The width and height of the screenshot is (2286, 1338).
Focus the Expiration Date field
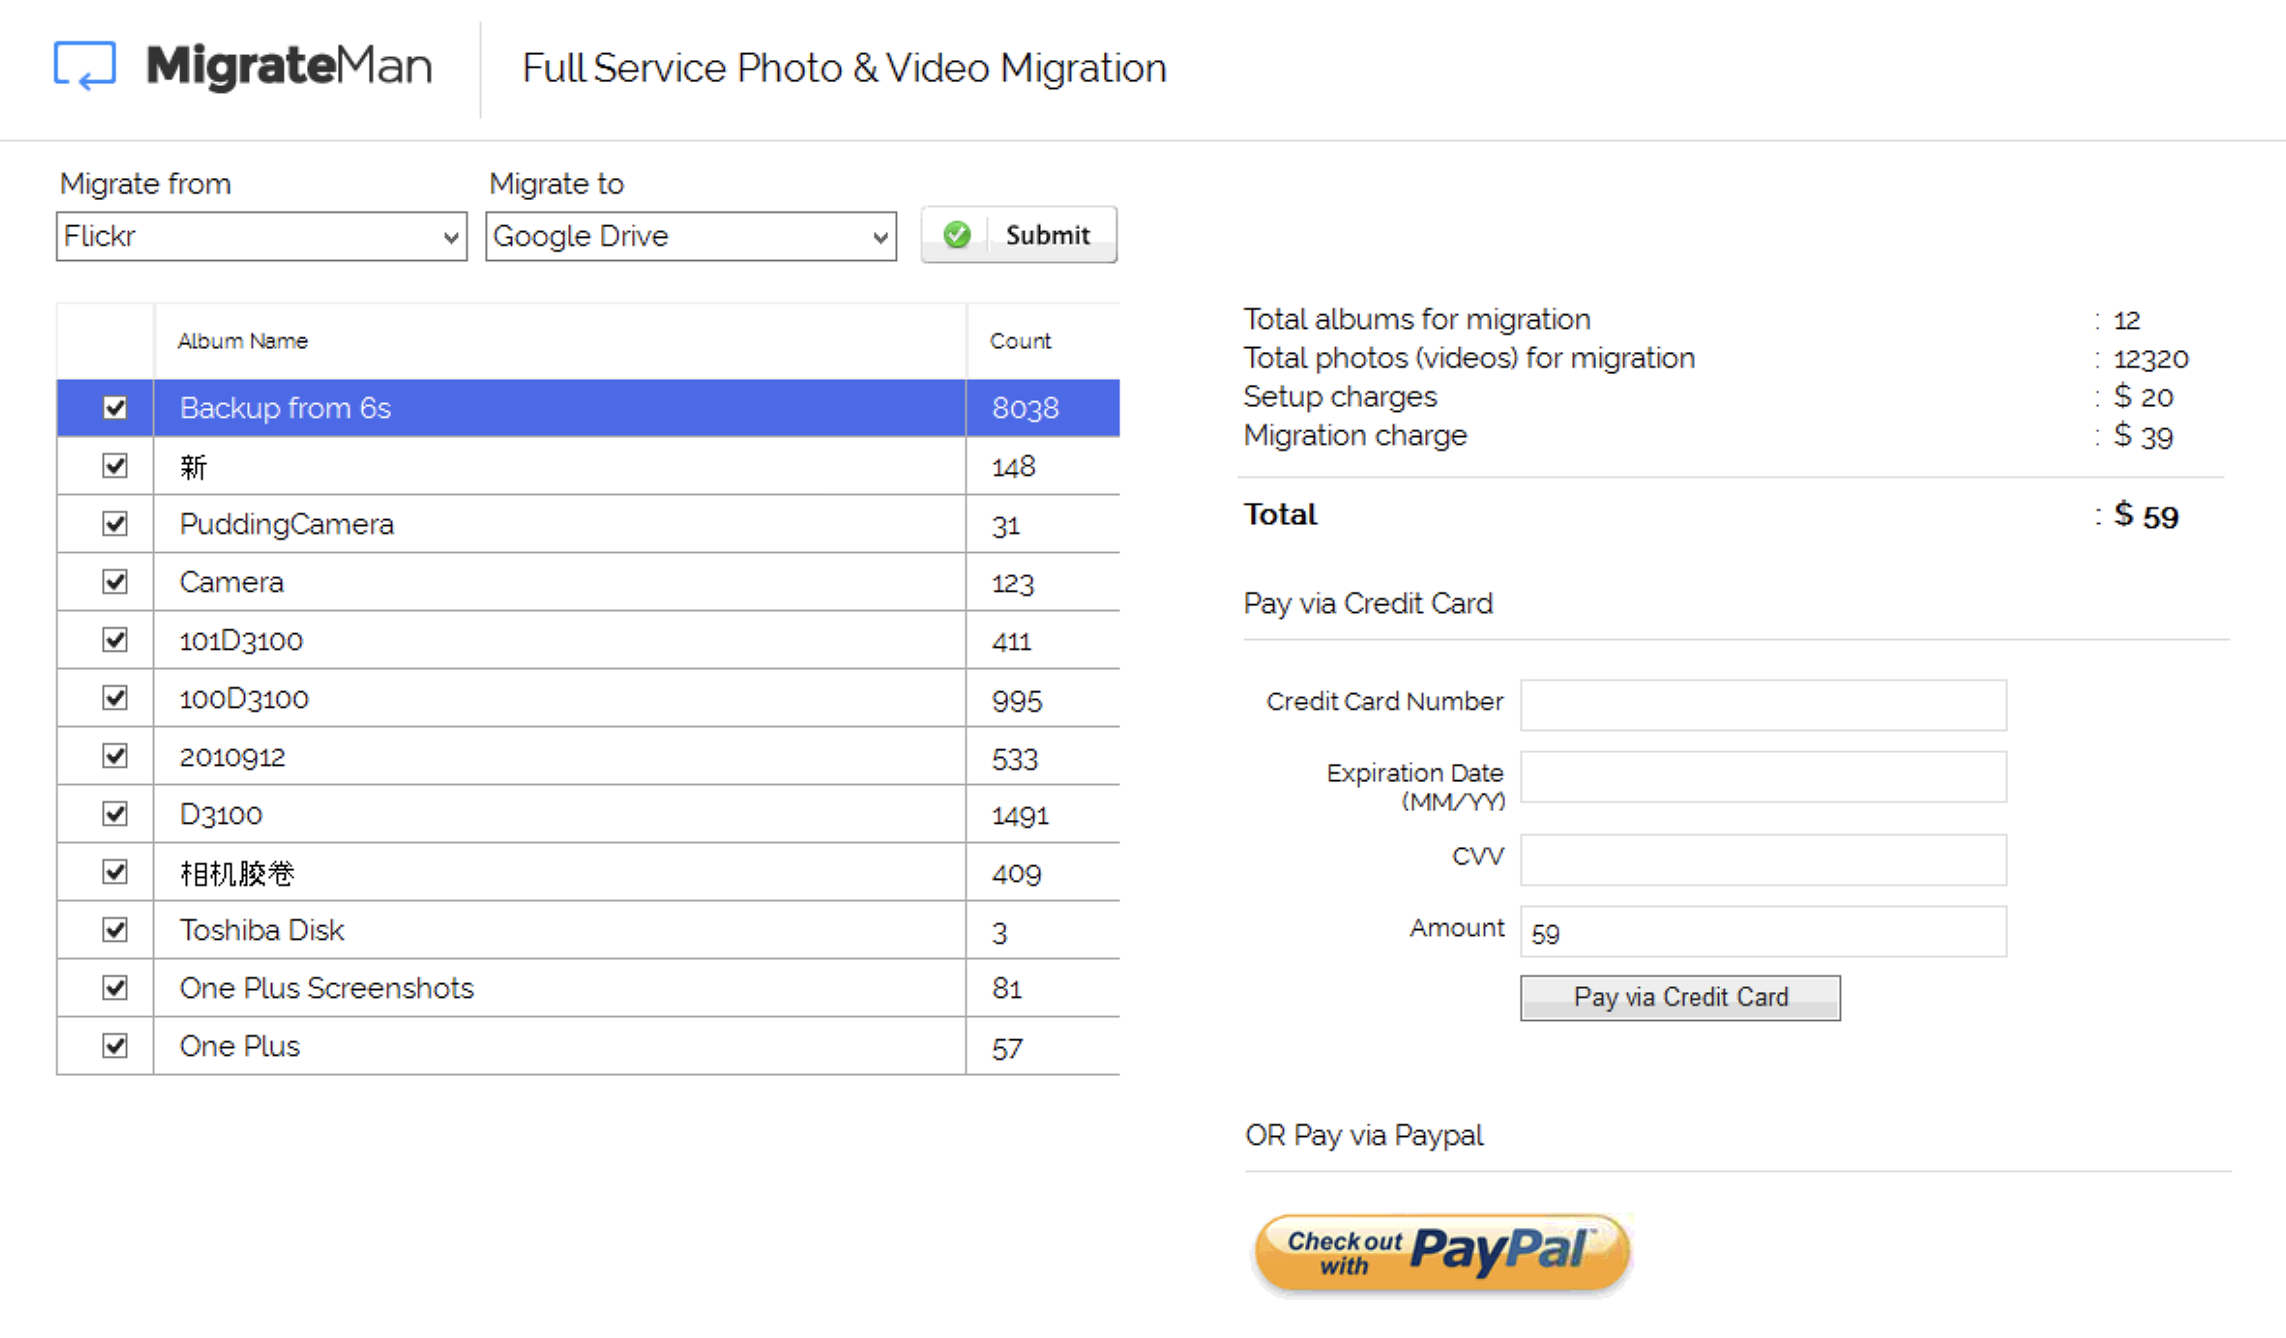coord(1763,777)
